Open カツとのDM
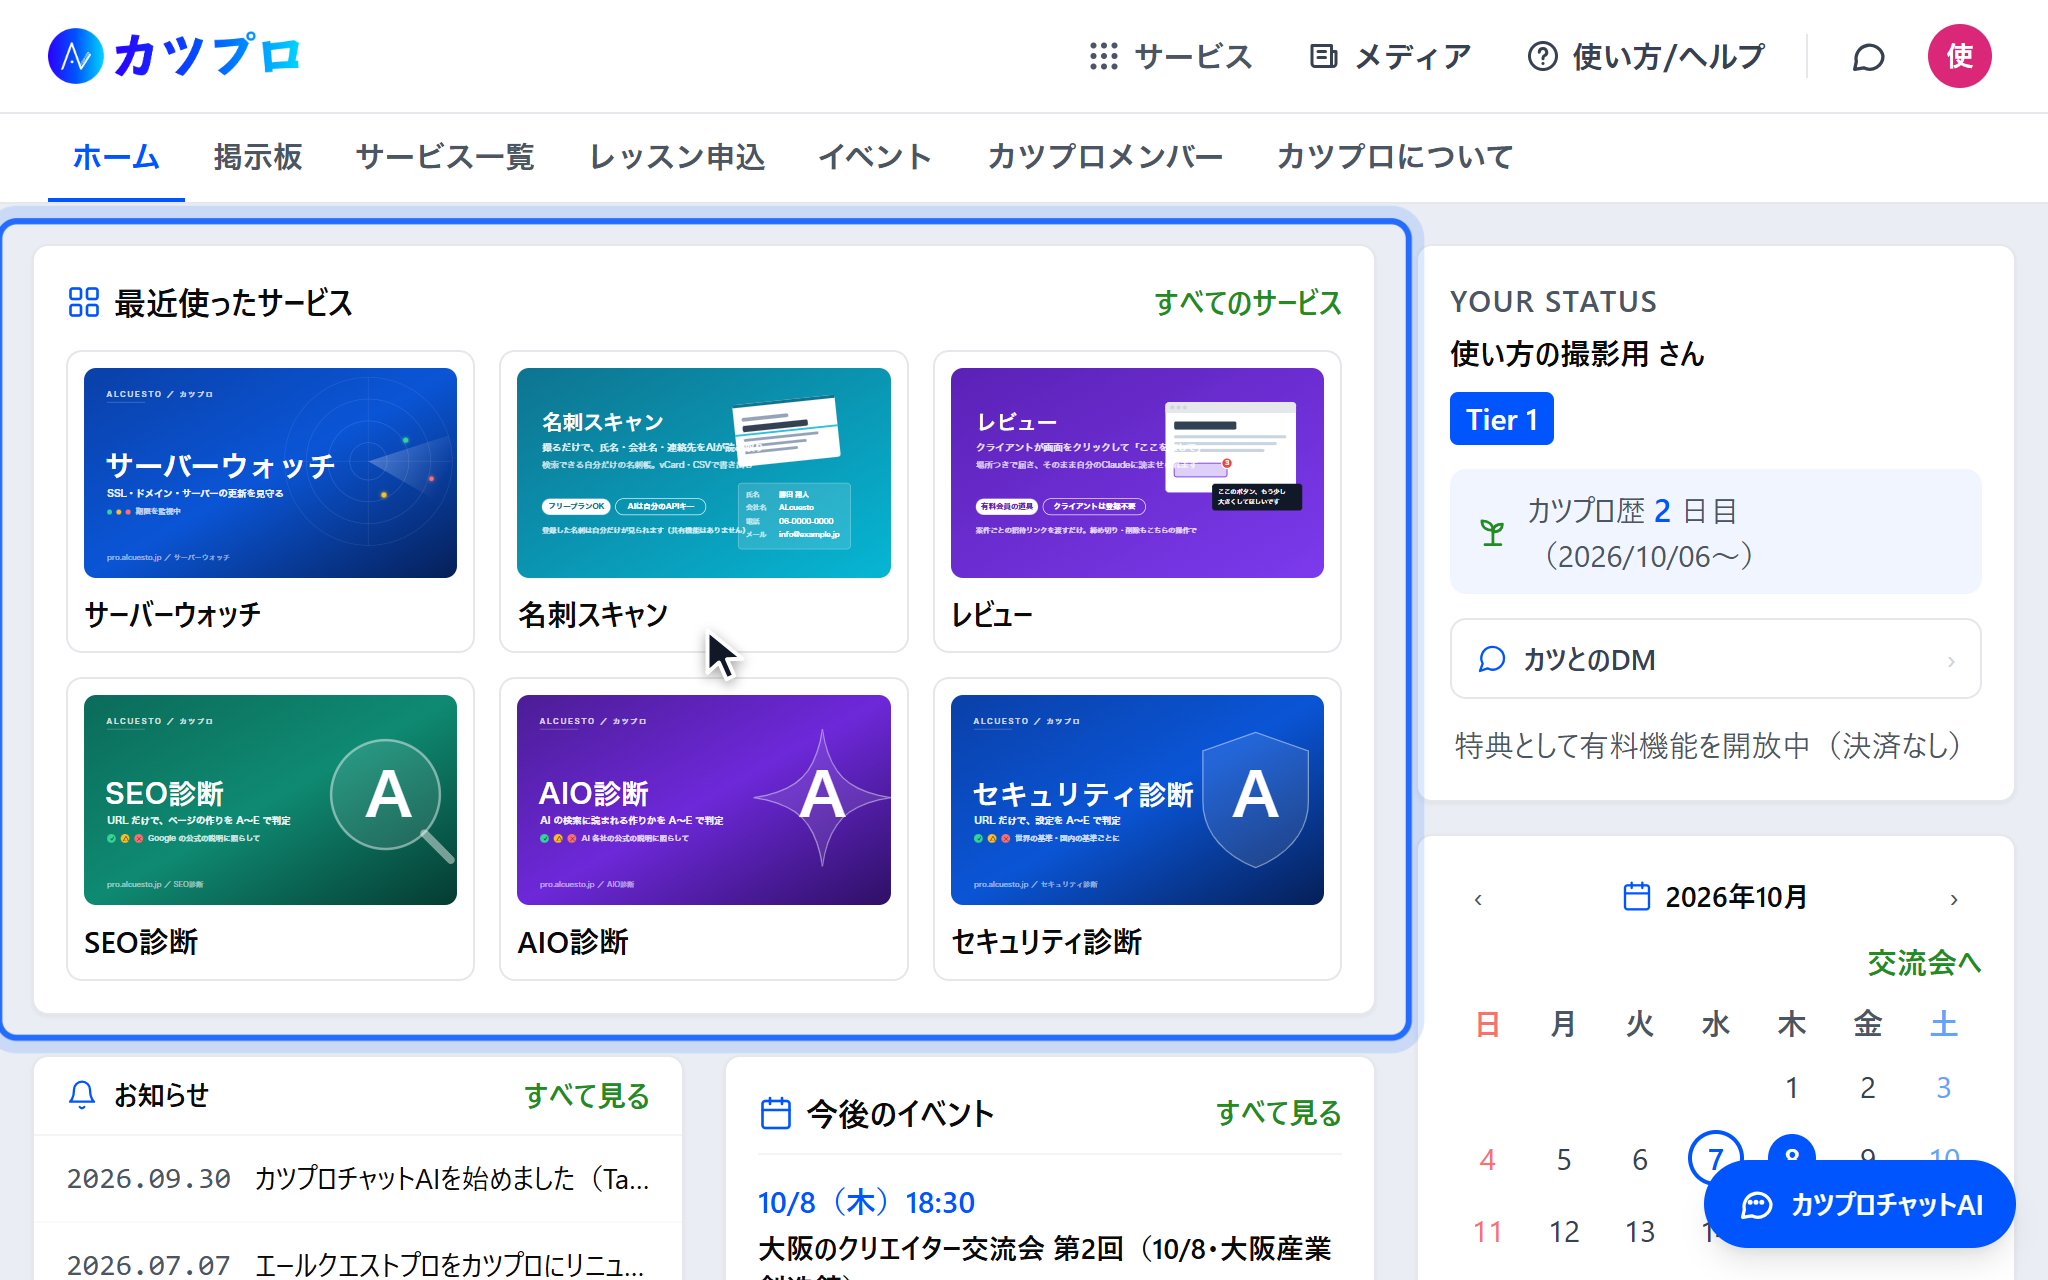2048x1280 pixels. coord(1715,659)
